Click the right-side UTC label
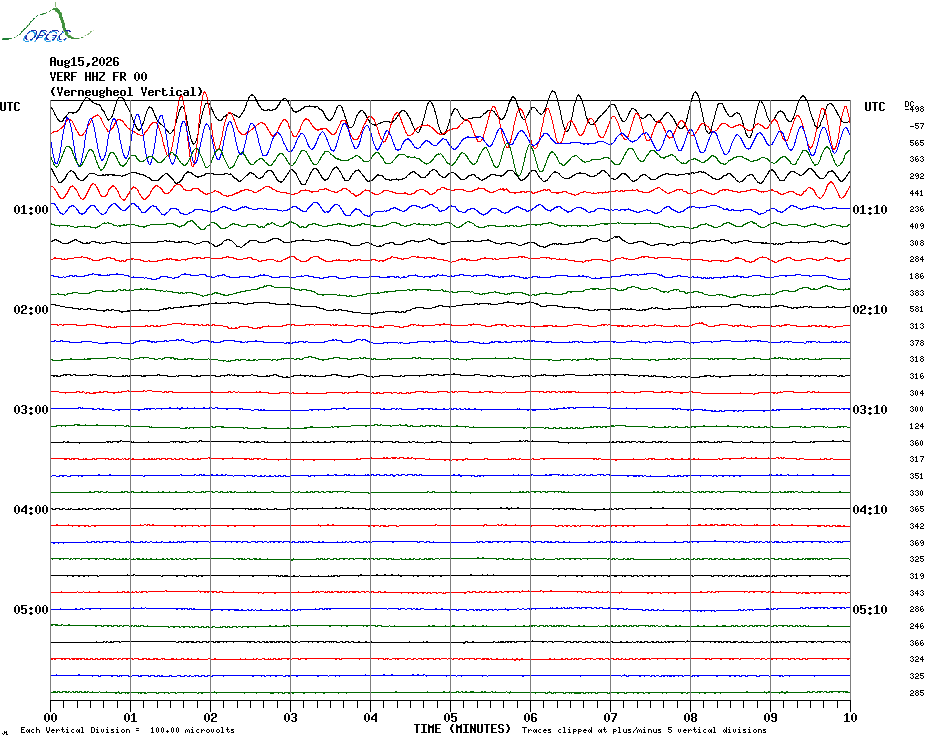 click(874, 107)
